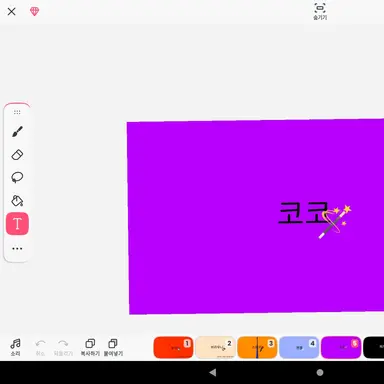
Task: Tap the 숨기기 hide button
Action: (320, 11)
